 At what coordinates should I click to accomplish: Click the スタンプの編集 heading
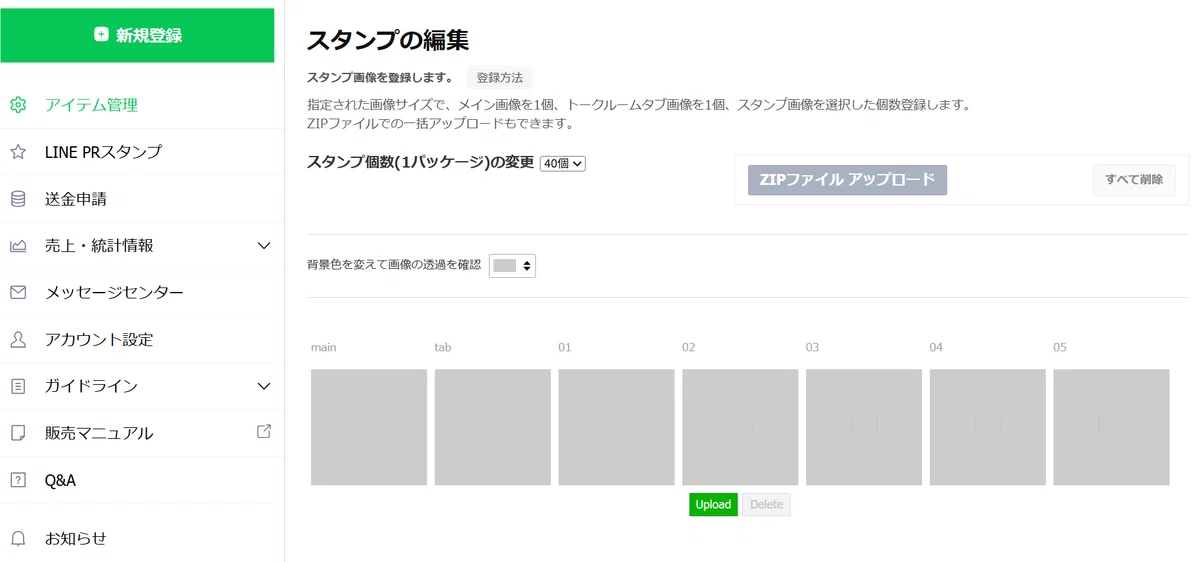point(388,40)
